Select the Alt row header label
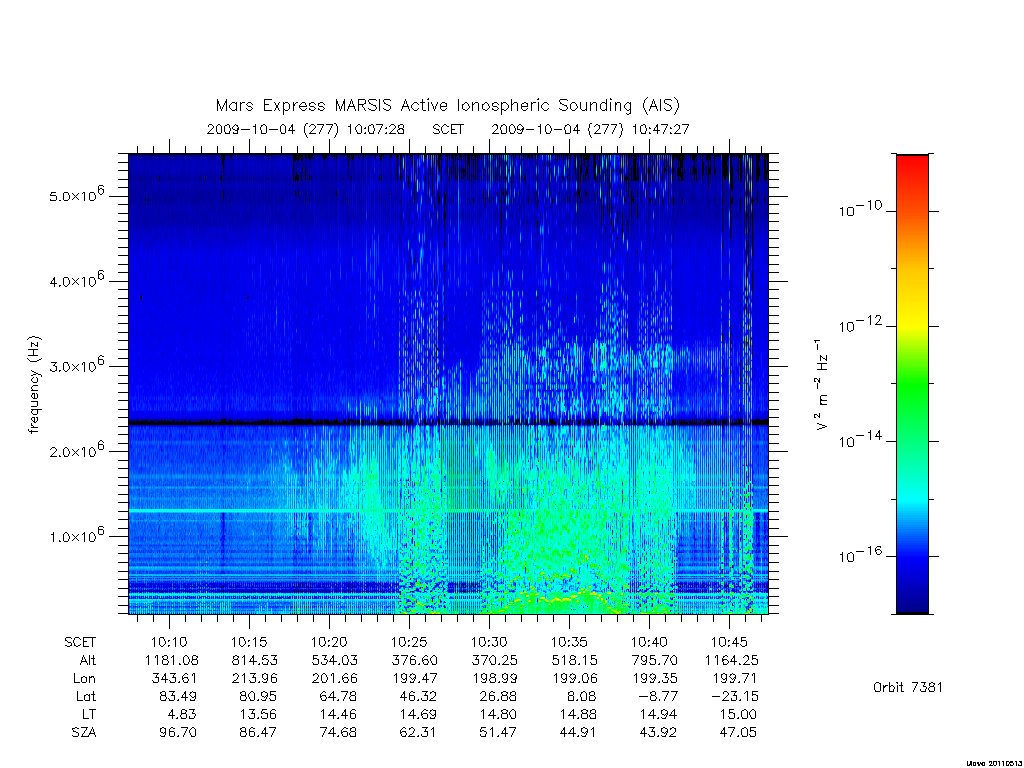This screenshot has height=768, width=1024. pos(87,660)
